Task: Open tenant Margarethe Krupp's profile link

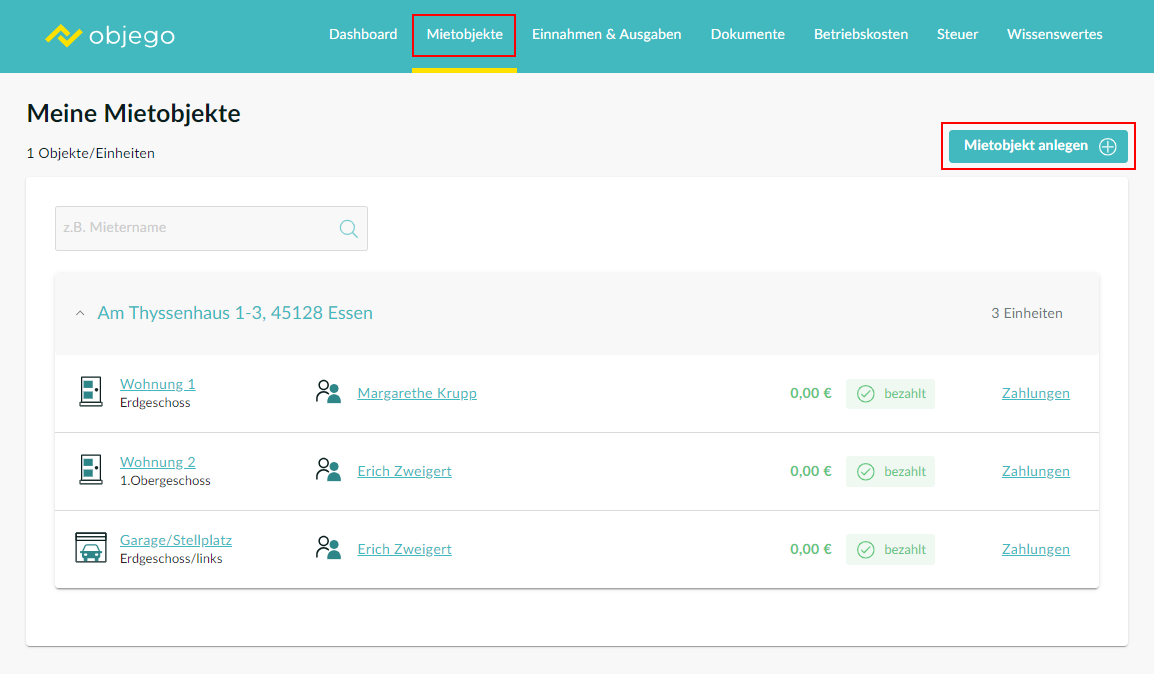Action: 417,393
